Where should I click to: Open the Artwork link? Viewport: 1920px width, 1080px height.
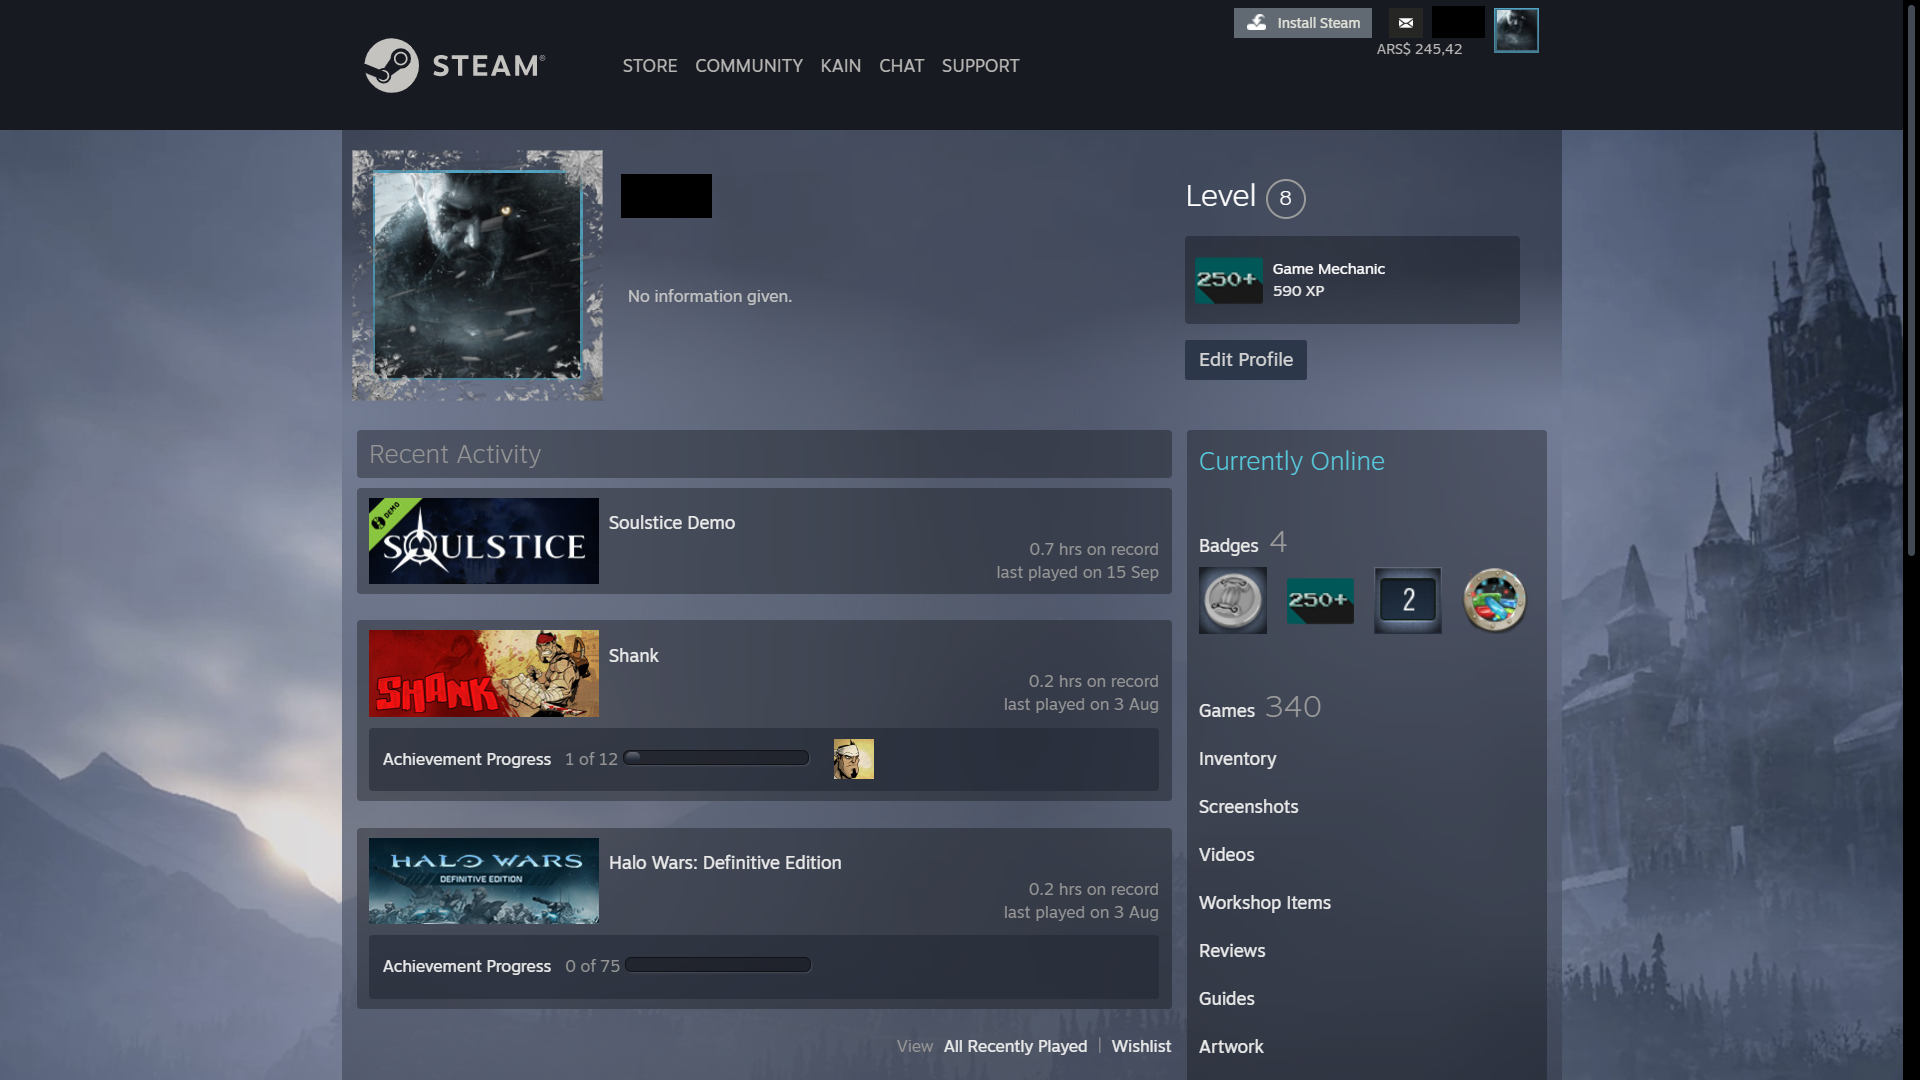pos(1231,1047)
